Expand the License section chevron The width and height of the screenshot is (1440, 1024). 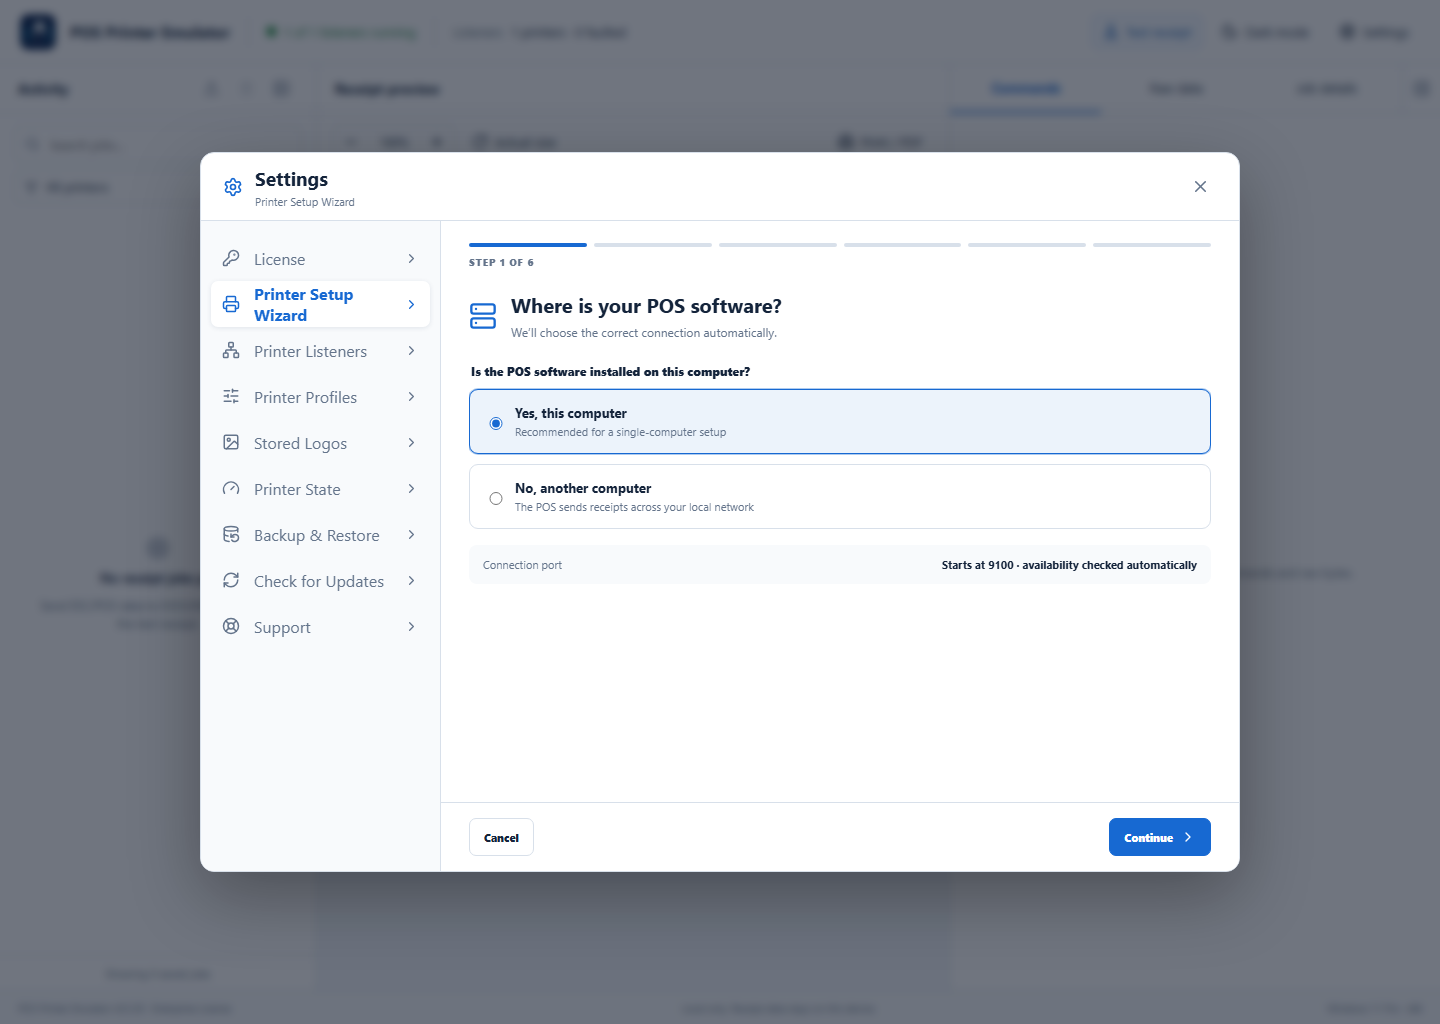click(x=411, y=259)
